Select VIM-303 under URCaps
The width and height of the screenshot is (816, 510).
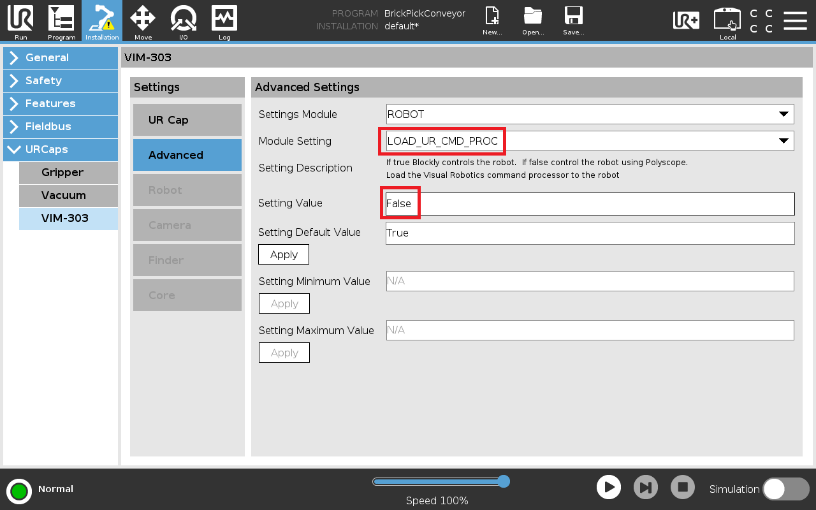68,218
